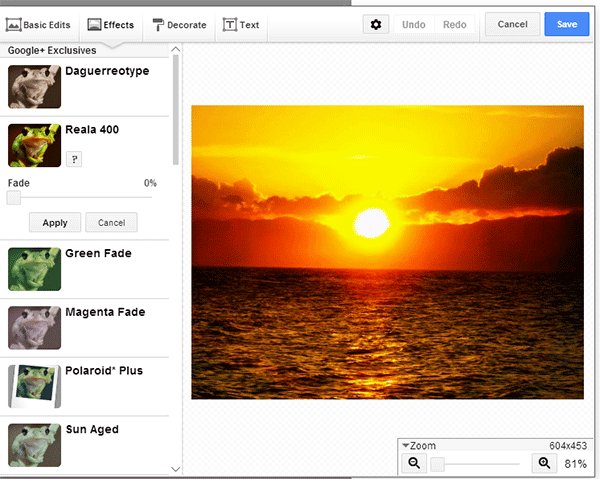Click the Reala 400 help question mark
The height and width of the screenshot is (479, 600).
pyautogui.click(x=74, y=159)
